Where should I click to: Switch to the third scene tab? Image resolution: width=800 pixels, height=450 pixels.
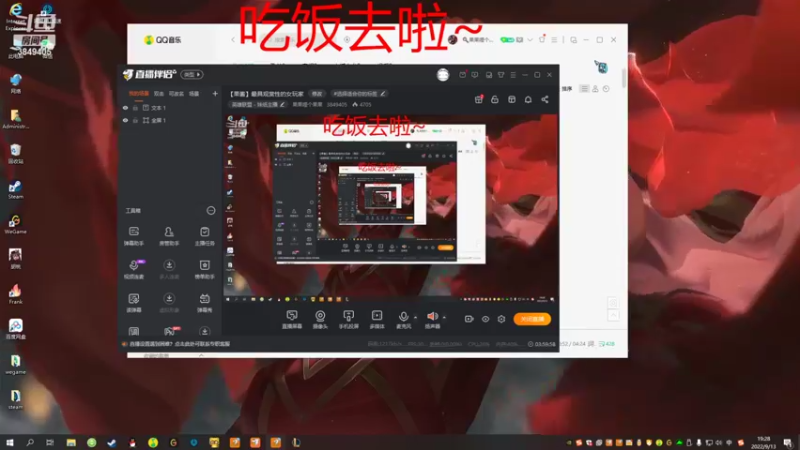click(177, 94)
